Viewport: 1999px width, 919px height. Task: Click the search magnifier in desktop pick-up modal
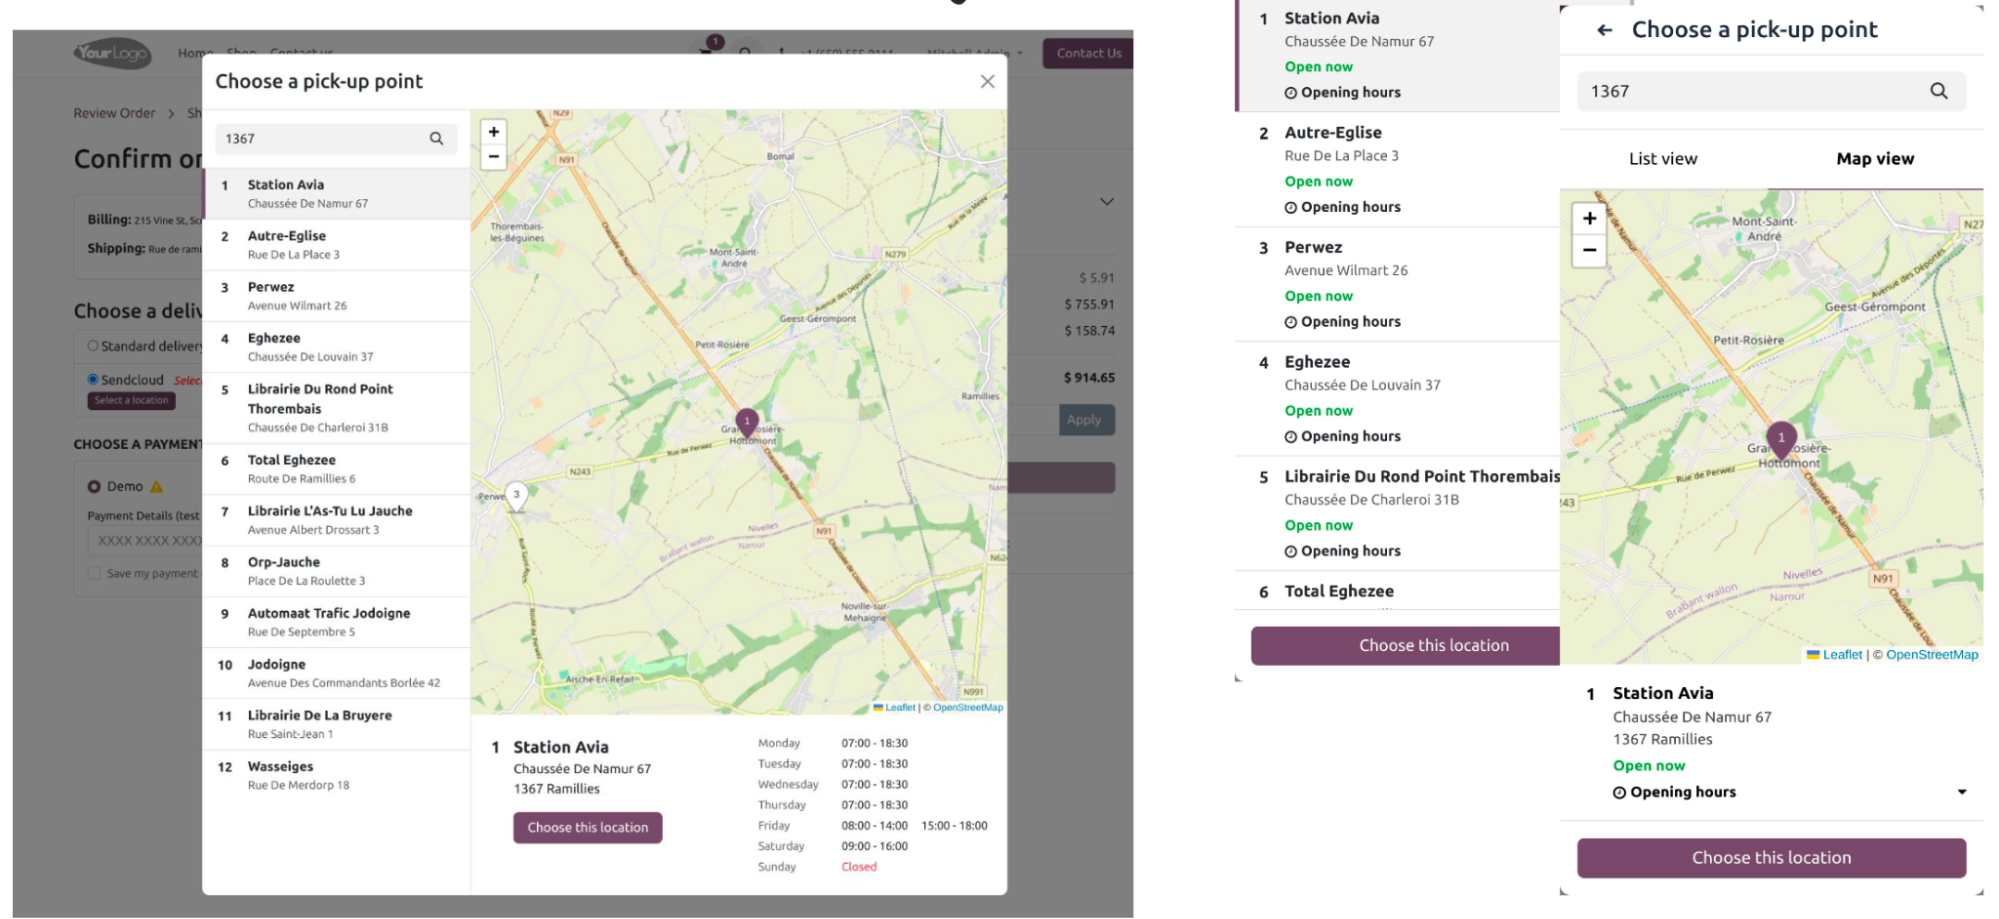pos(436,139)
